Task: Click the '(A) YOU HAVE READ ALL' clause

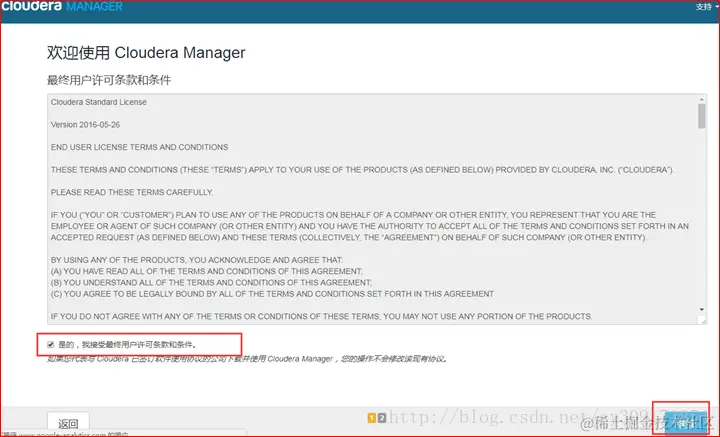Action: point(207,271)
